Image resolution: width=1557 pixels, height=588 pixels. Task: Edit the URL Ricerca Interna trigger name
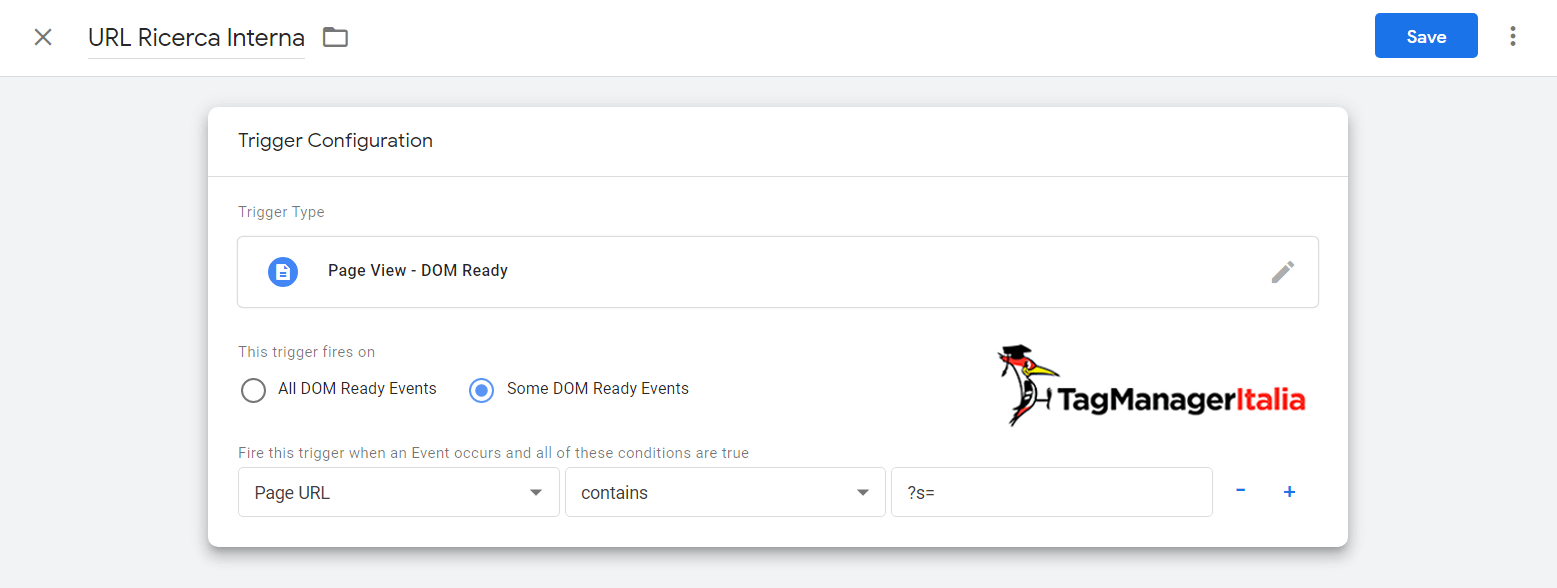pyautogui.click(x=196, y=38)
